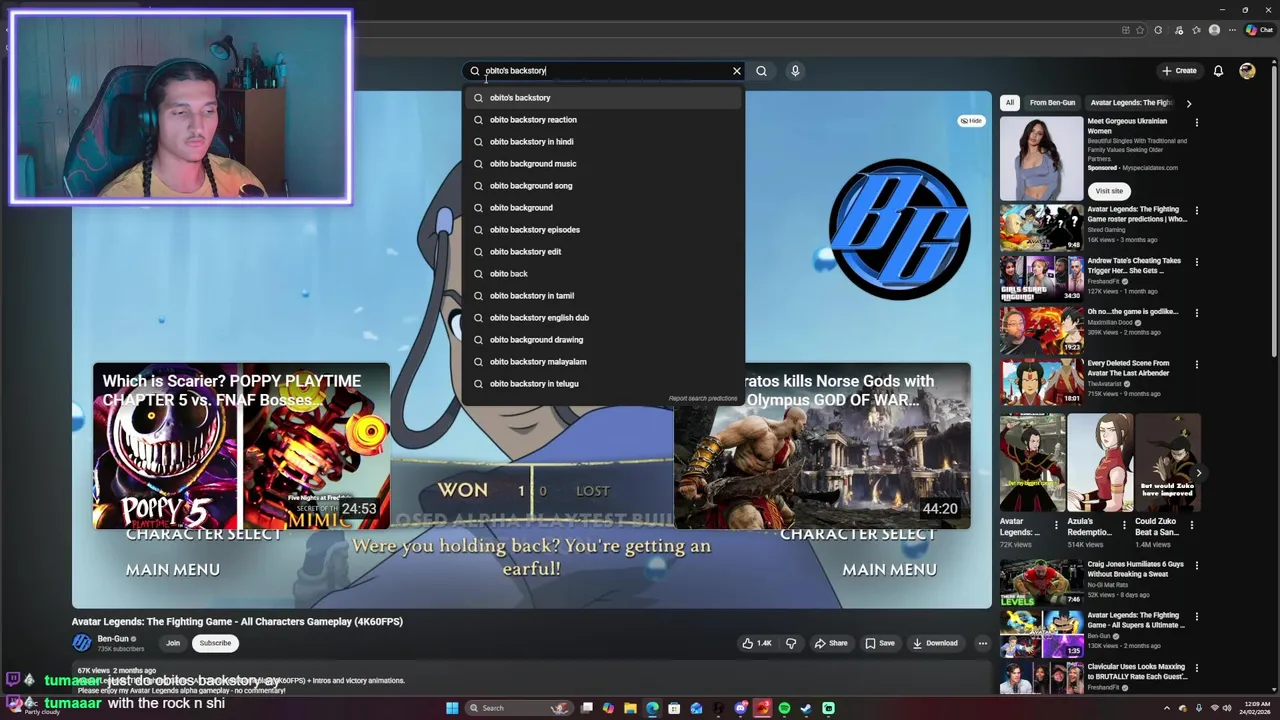Click the search icon beside 'obito back' suggestion

pyautogui.click(x=478, y=274)
